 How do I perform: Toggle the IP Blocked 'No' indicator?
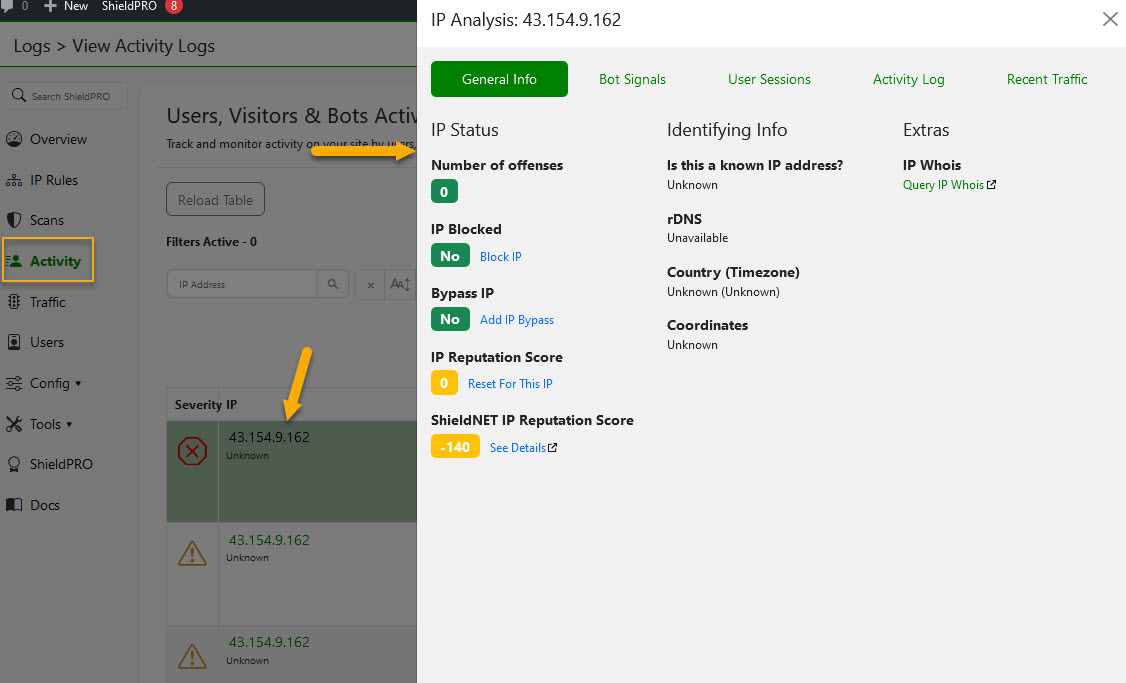(x=450, y=255)
